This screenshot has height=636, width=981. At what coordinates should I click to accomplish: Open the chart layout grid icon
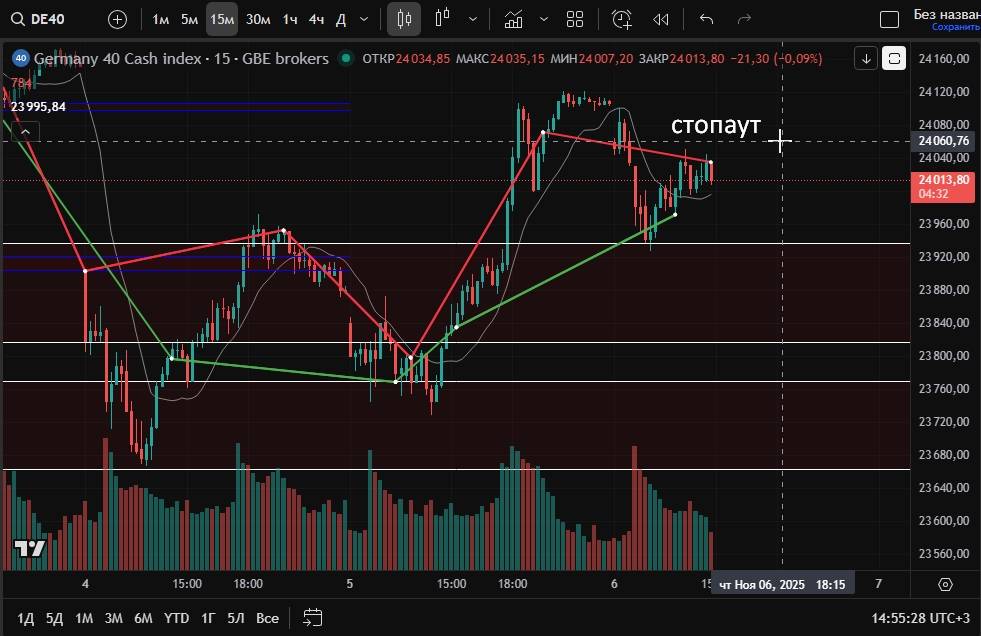[x=575, y=19]
